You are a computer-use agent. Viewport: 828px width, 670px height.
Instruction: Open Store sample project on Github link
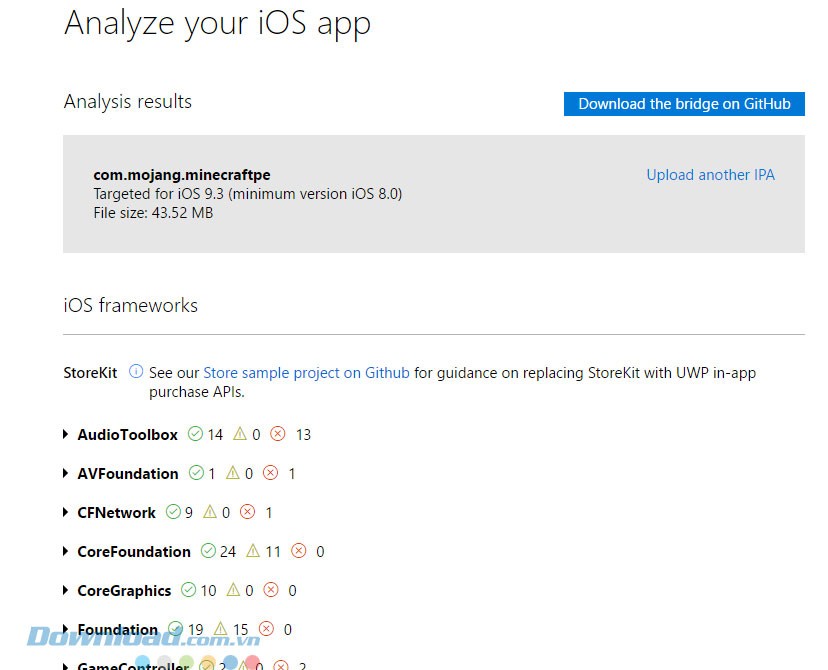coord(306,372)
